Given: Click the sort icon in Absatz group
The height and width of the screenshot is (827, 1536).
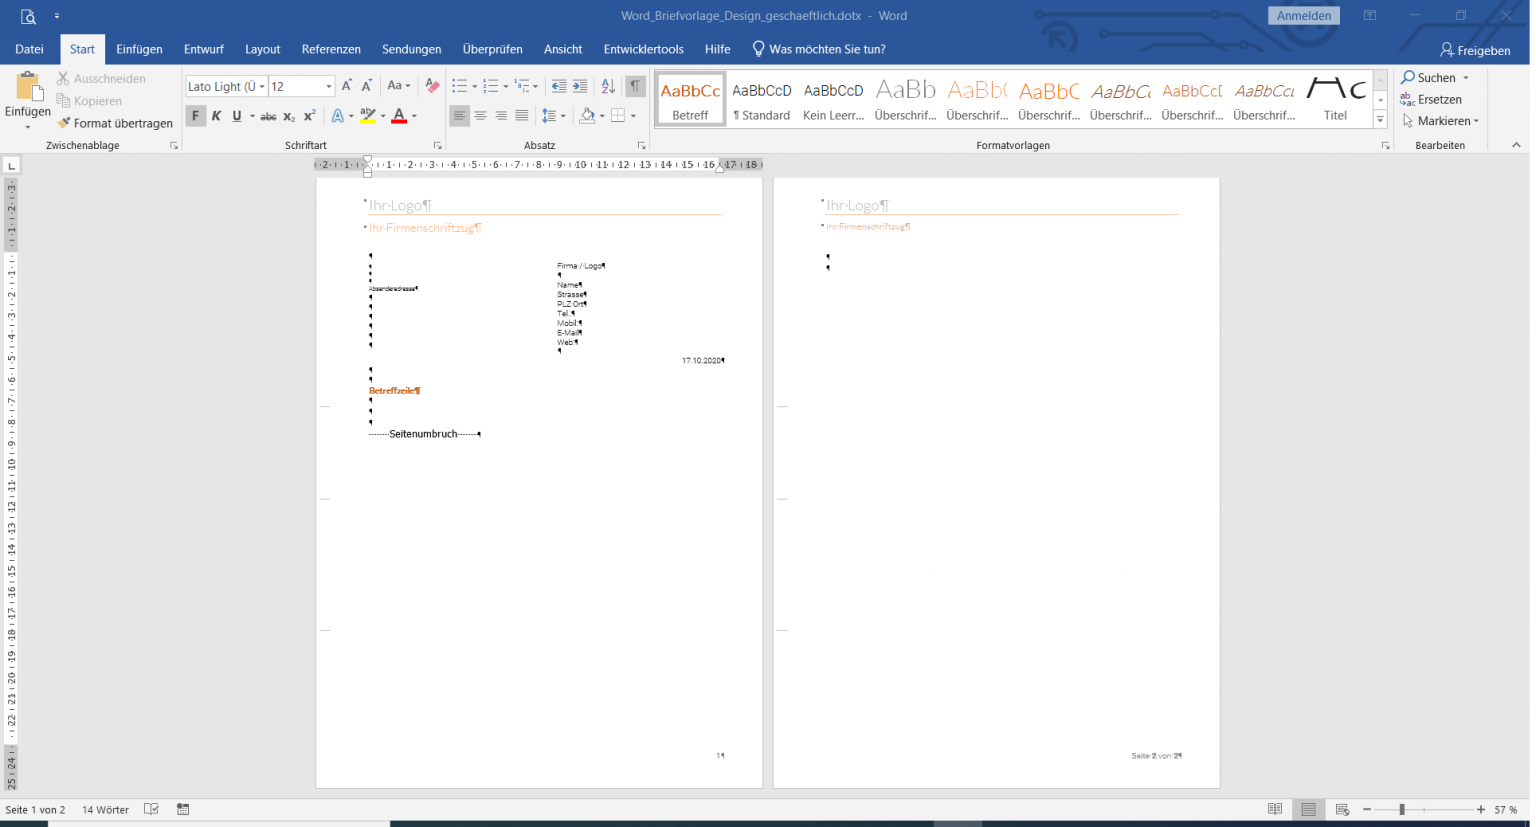Looking at the screenshot, I should pyautogui.click(x=607, y=86).
